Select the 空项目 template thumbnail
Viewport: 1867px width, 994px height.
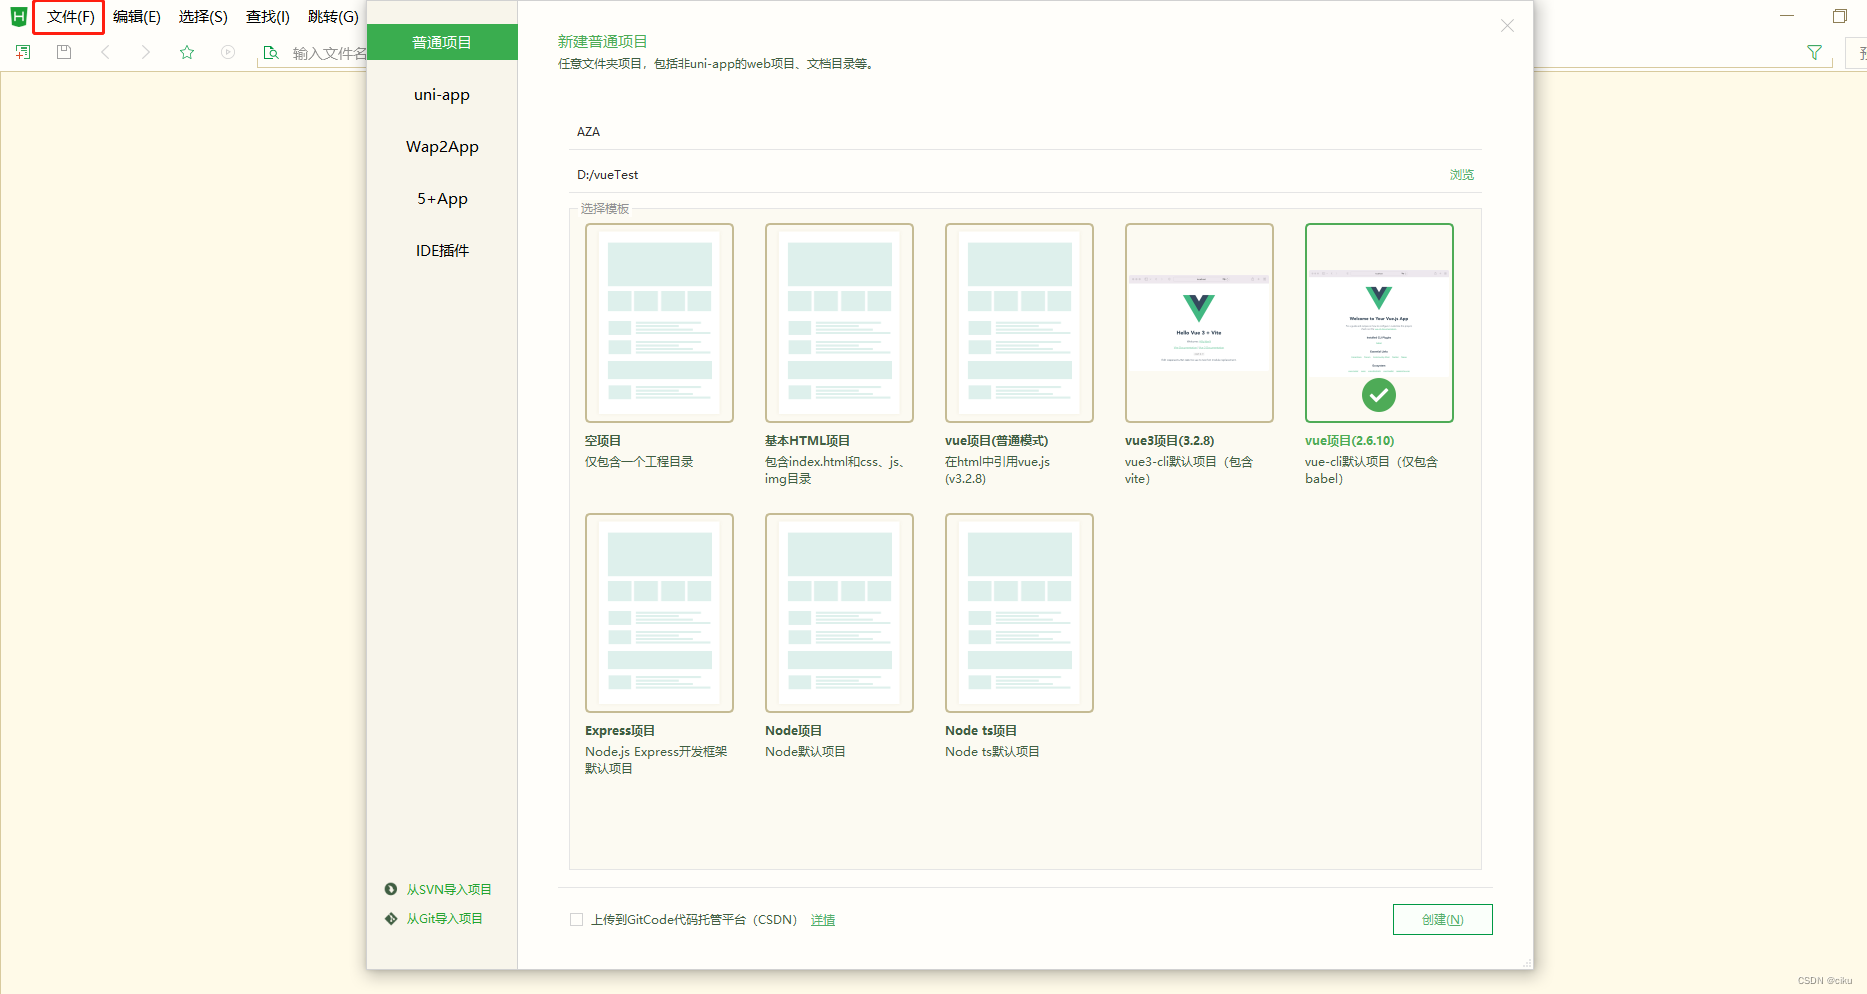(659, 323)
